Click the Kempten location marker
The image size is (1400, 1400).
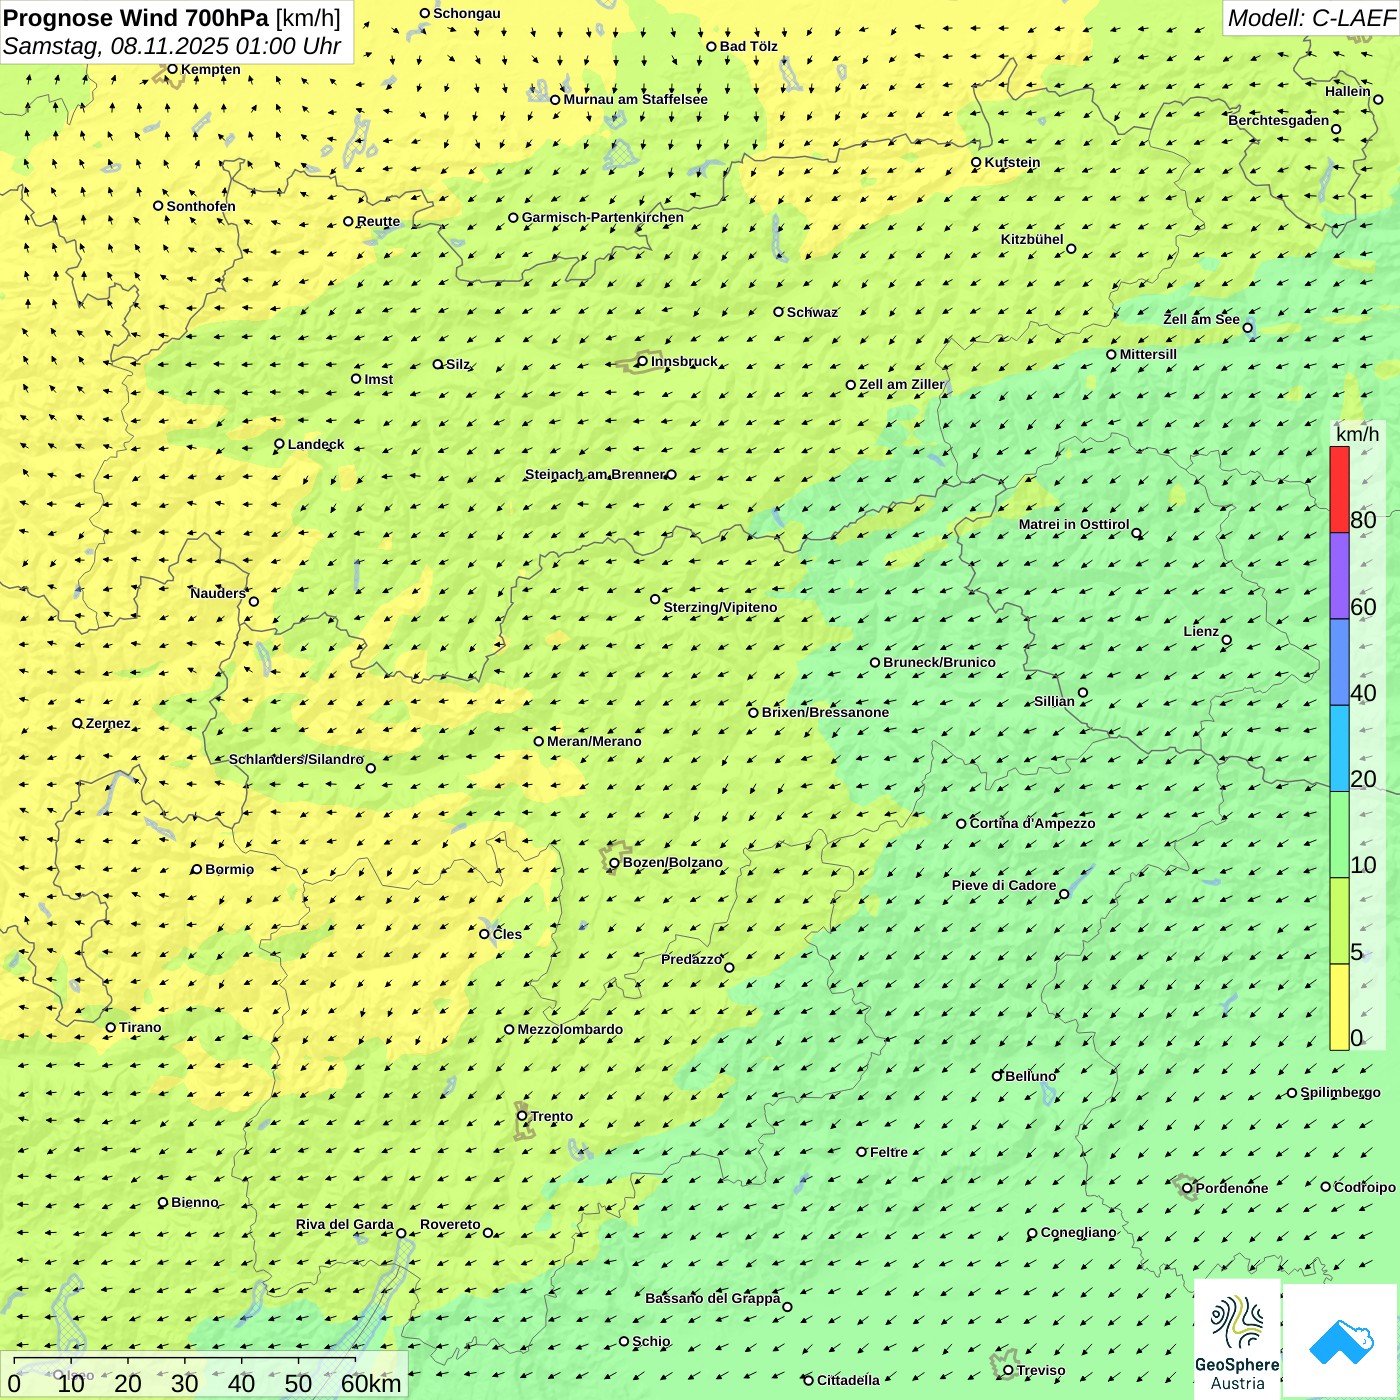[x=172, y=69]
